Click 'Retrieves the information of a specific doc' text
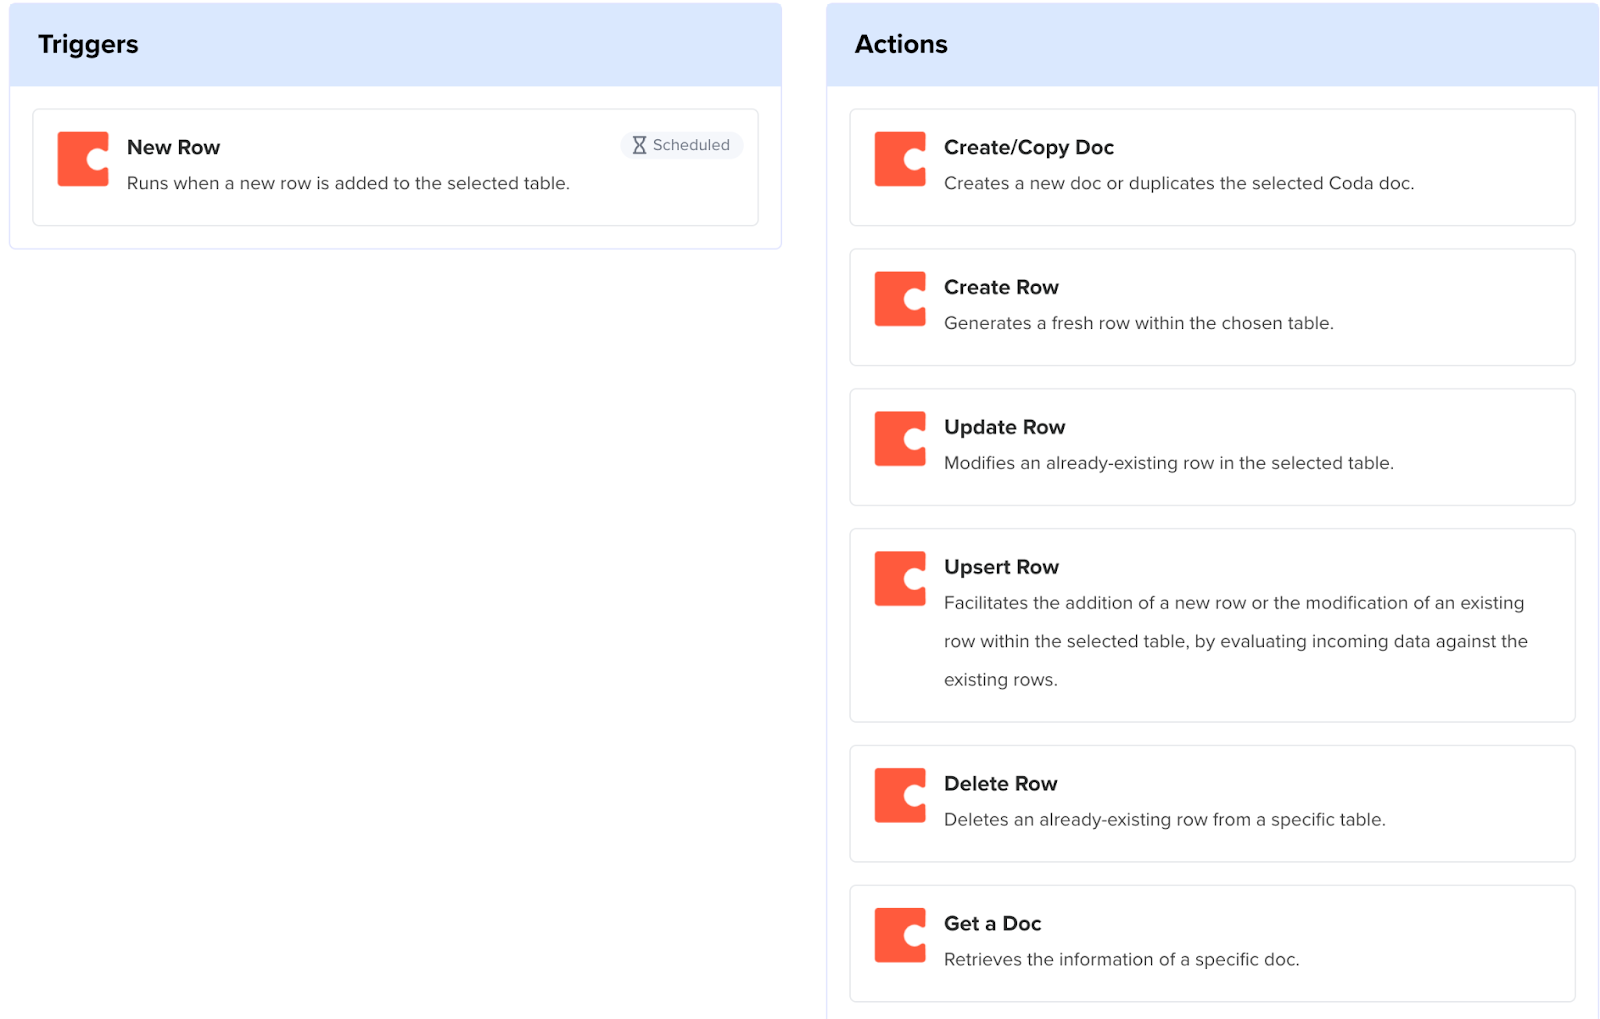1600x1019 pixels. pyautogui.click(x=1121, y=960)
